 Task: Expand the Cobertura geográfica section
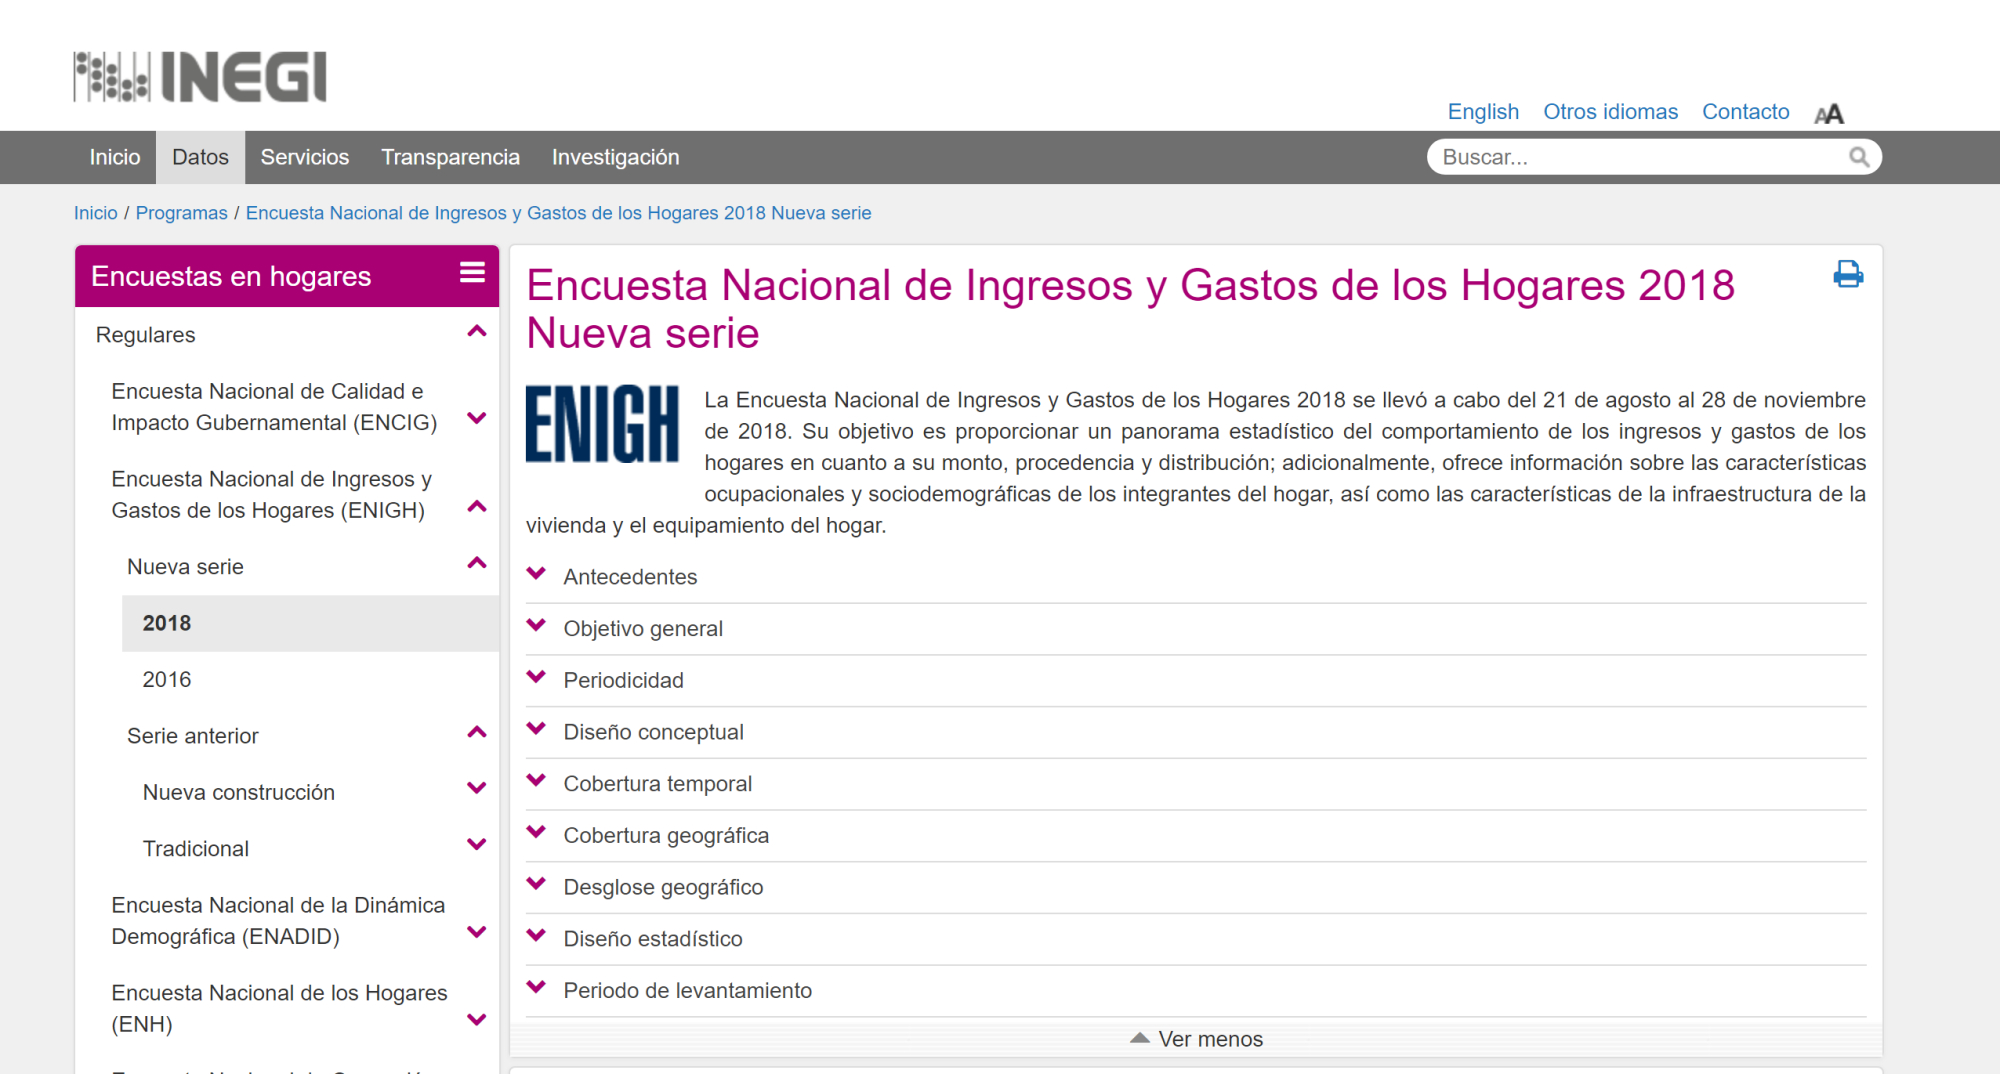pos(1196,836)
